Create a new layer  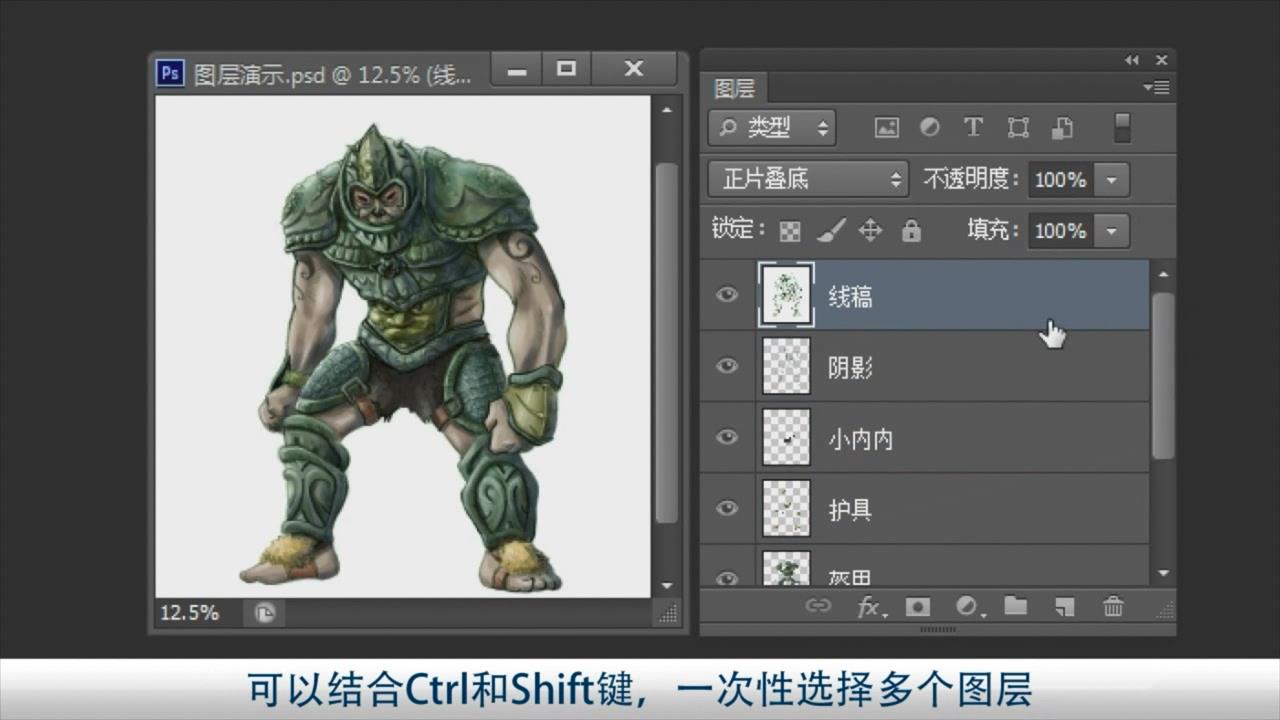click(x=1065, y=606)
